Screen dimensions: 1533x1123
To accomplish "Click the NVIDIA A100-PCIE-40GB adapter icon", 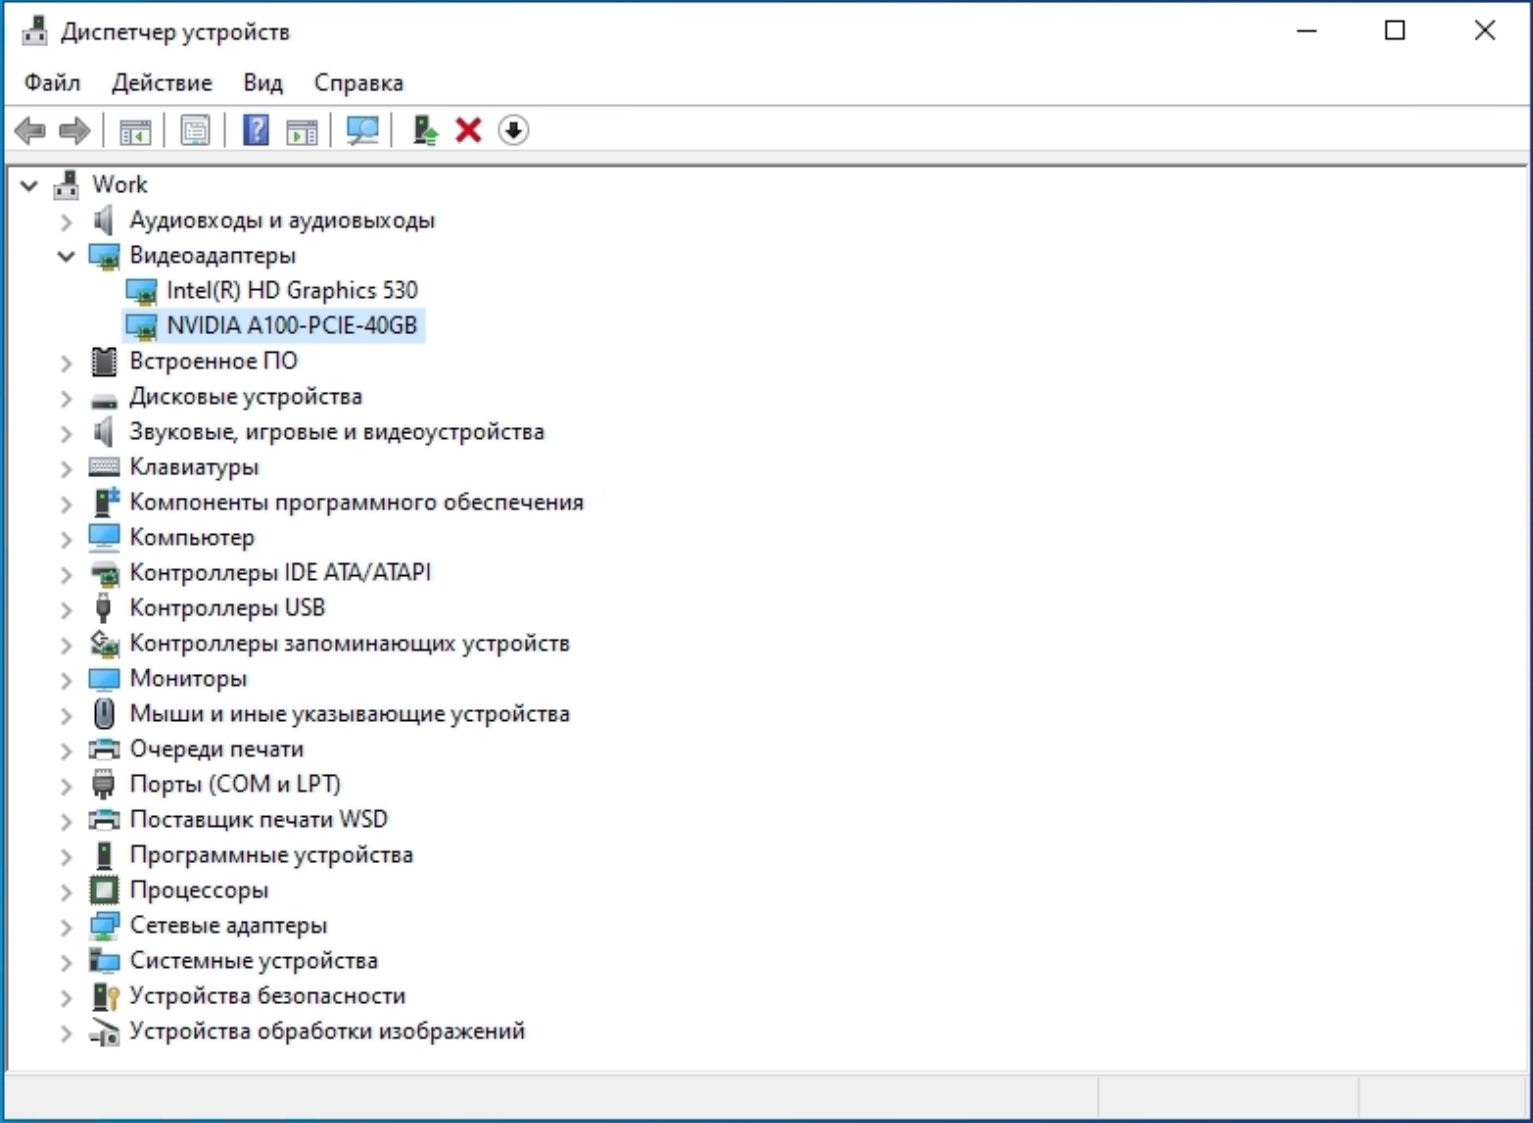I will 141,326.
